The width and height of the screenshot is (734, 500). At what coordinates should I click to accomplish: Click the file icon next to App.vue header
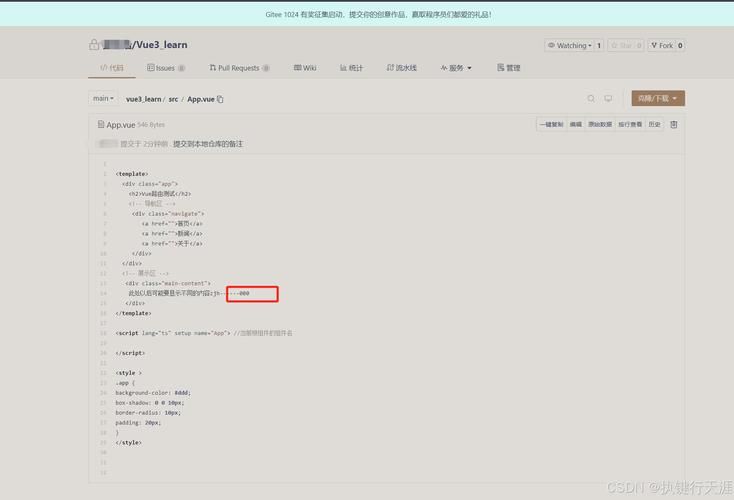coord(101,125)
